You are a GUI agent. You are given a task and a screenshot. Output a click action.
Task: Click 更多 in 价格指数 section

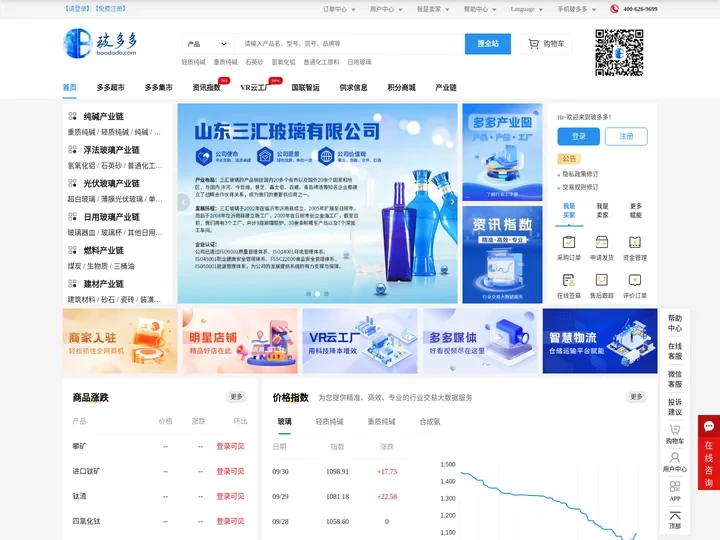(636, 397)
